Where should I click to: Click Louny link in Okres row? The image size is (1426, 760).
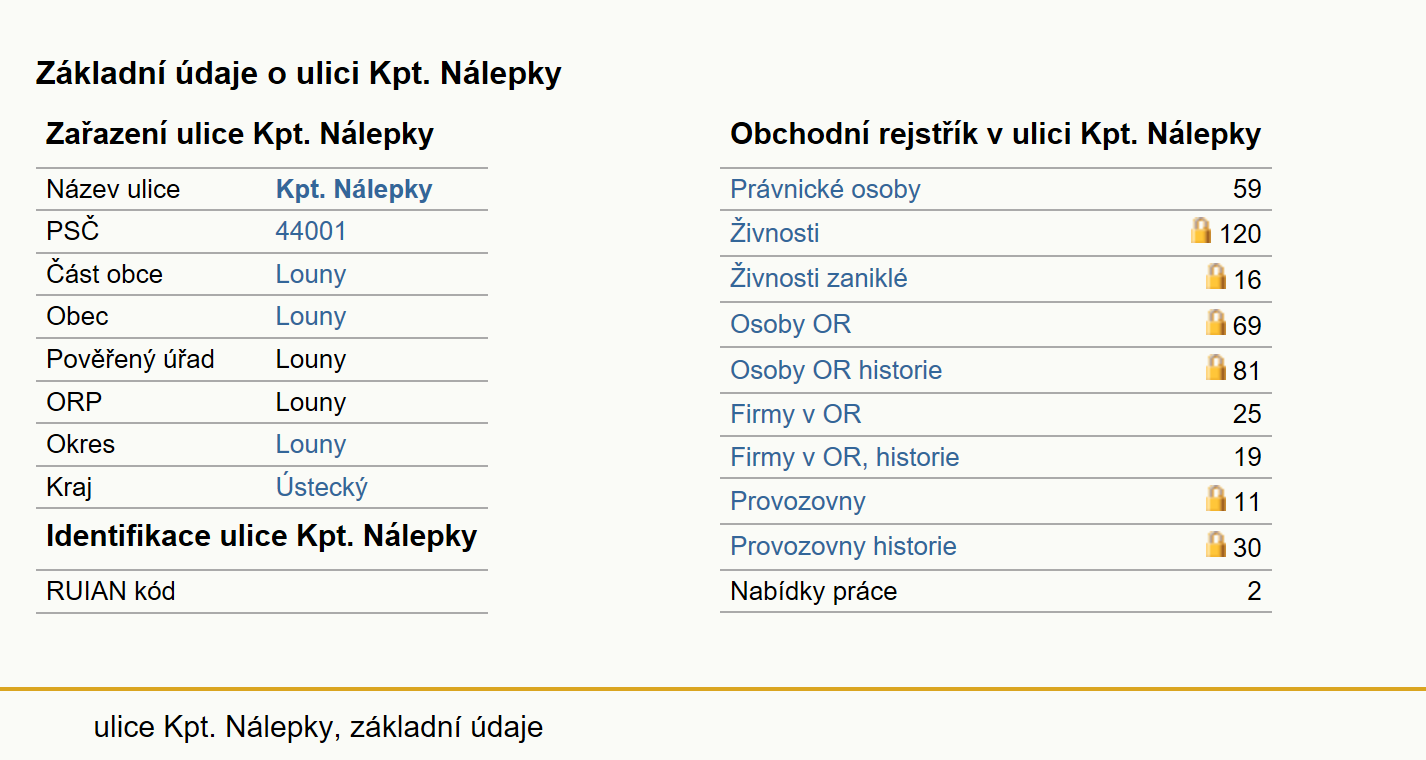pyautogui.click(x=311, y=444)
